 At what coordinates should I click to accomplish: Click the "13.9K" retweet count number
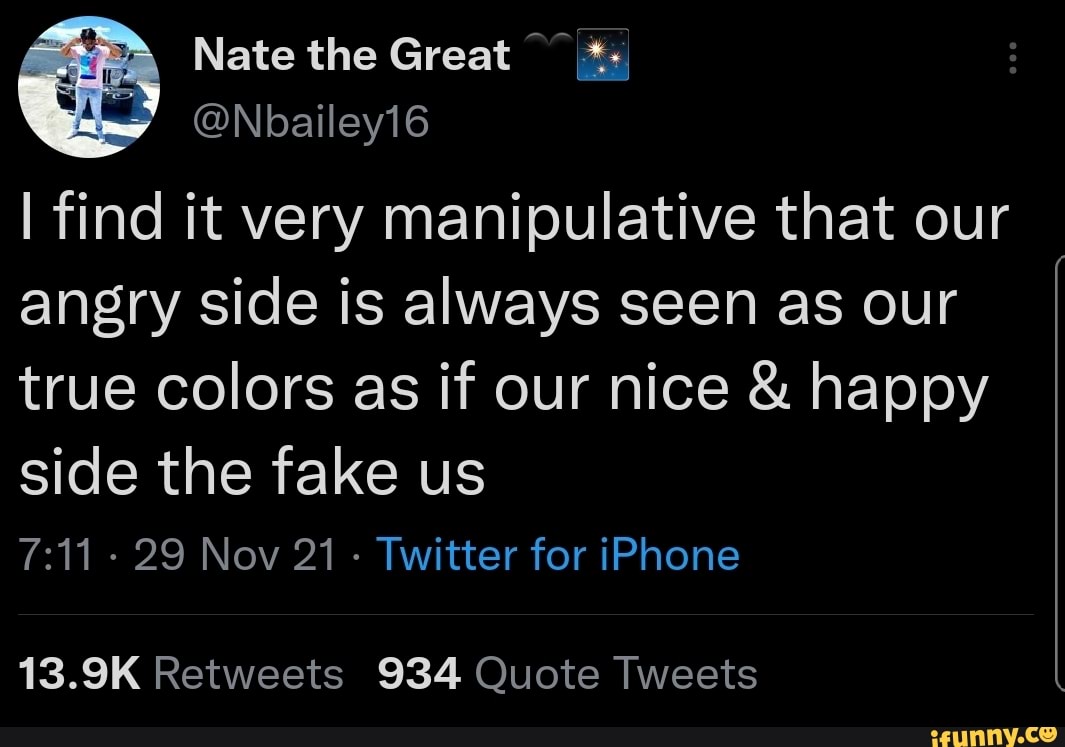81,673
